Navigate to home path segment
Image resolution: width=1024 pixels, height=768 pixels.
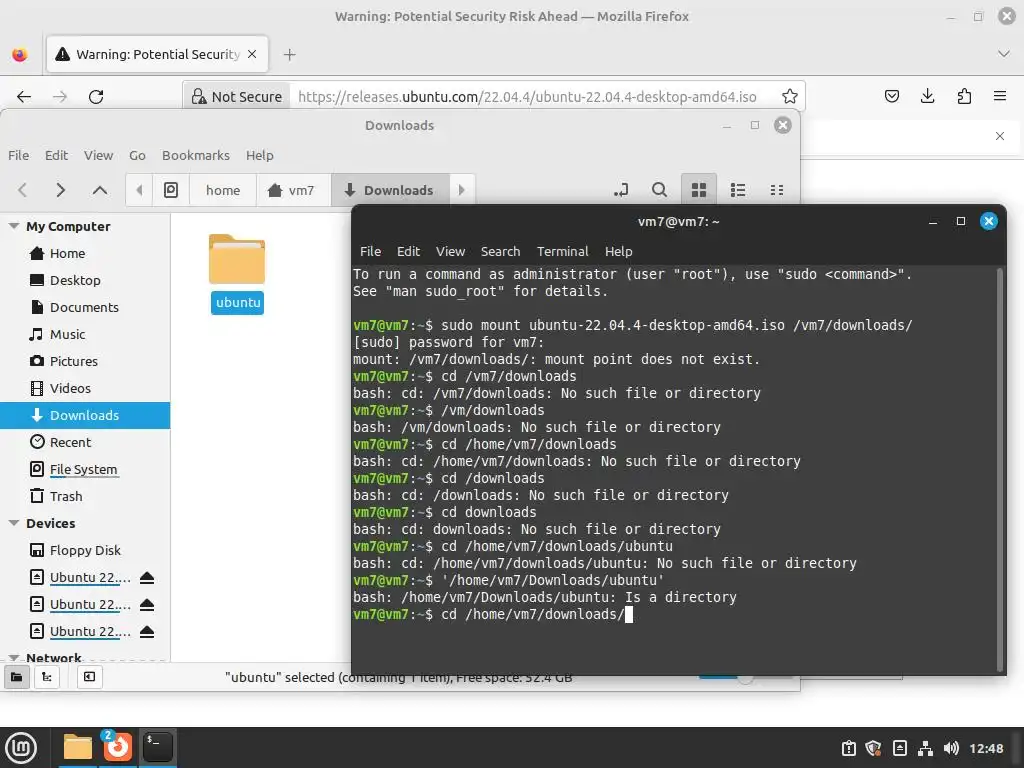[223, 190]
